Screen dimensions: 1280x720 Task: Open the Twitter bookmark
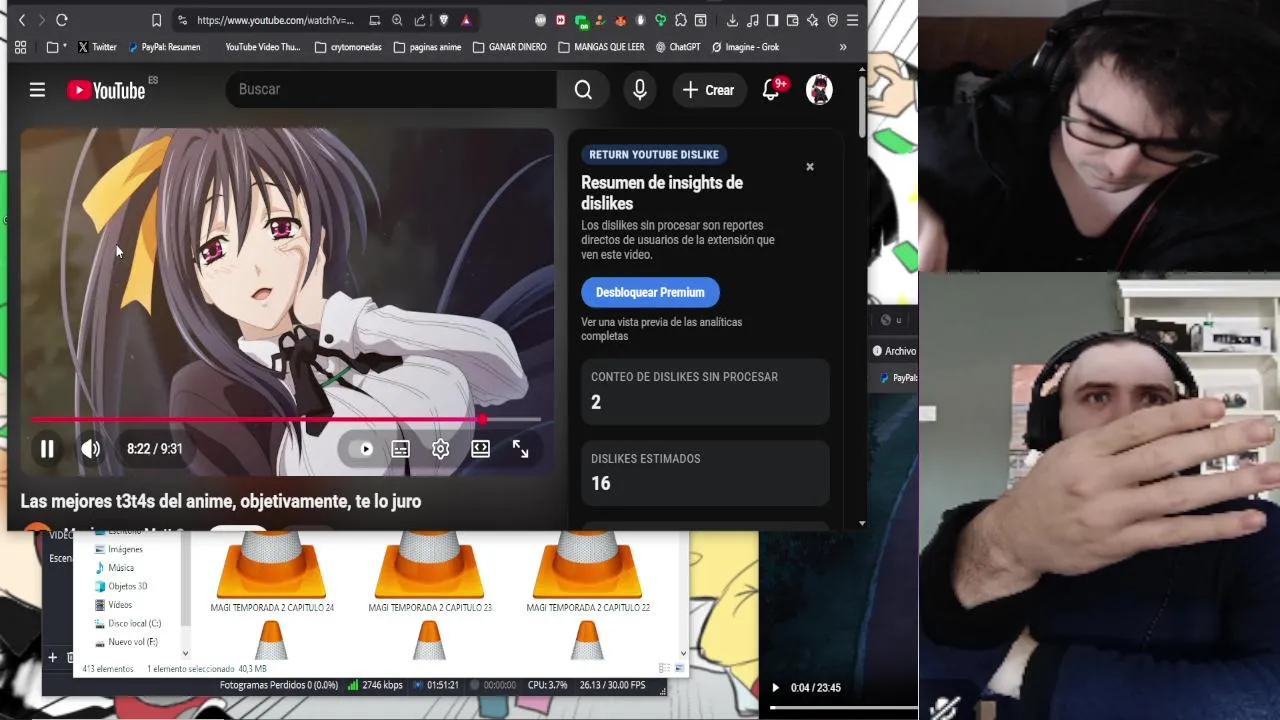click(x=97, y=47)
